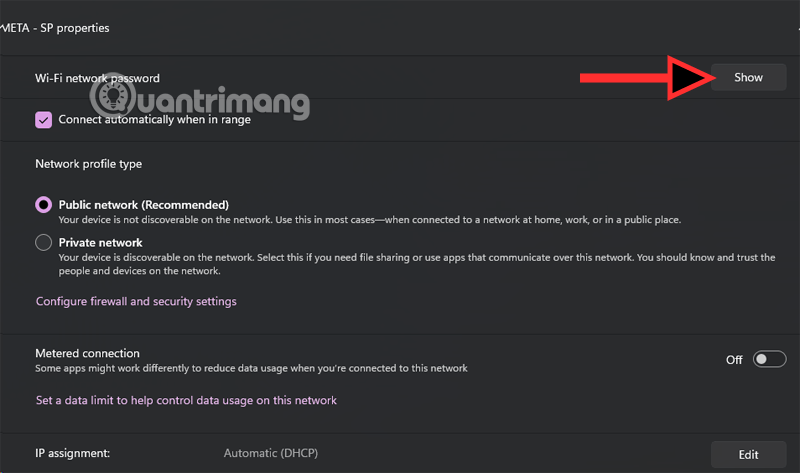Open Configure firewall and security settings
The image size is (800, 473).
(x=136, y=301)
